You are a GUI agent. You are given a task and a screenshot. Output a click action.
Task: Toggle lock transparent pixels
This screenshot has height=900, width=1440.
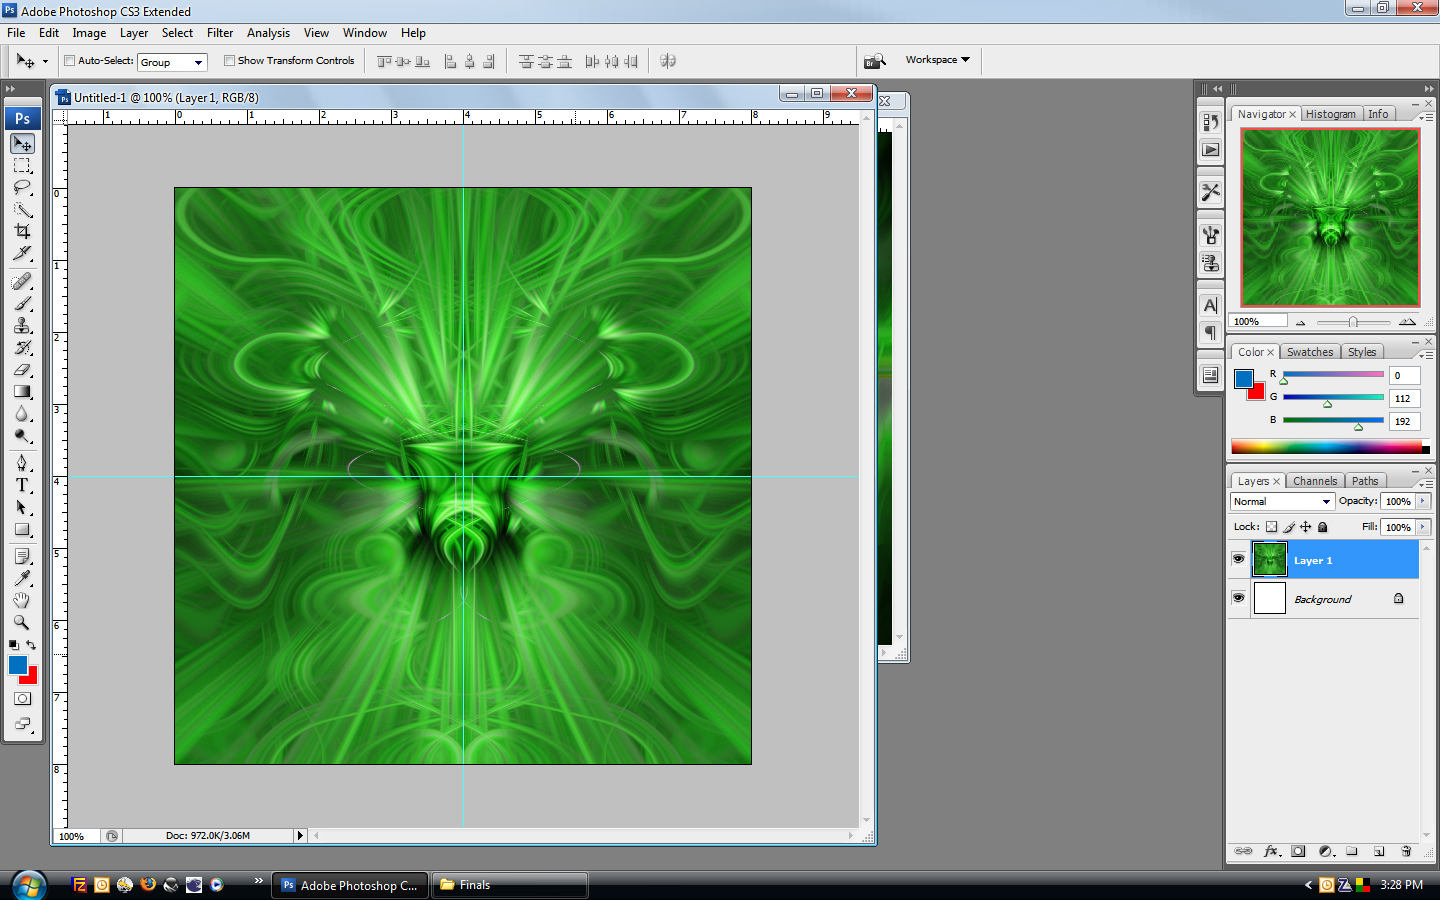tap(1271, 527)
